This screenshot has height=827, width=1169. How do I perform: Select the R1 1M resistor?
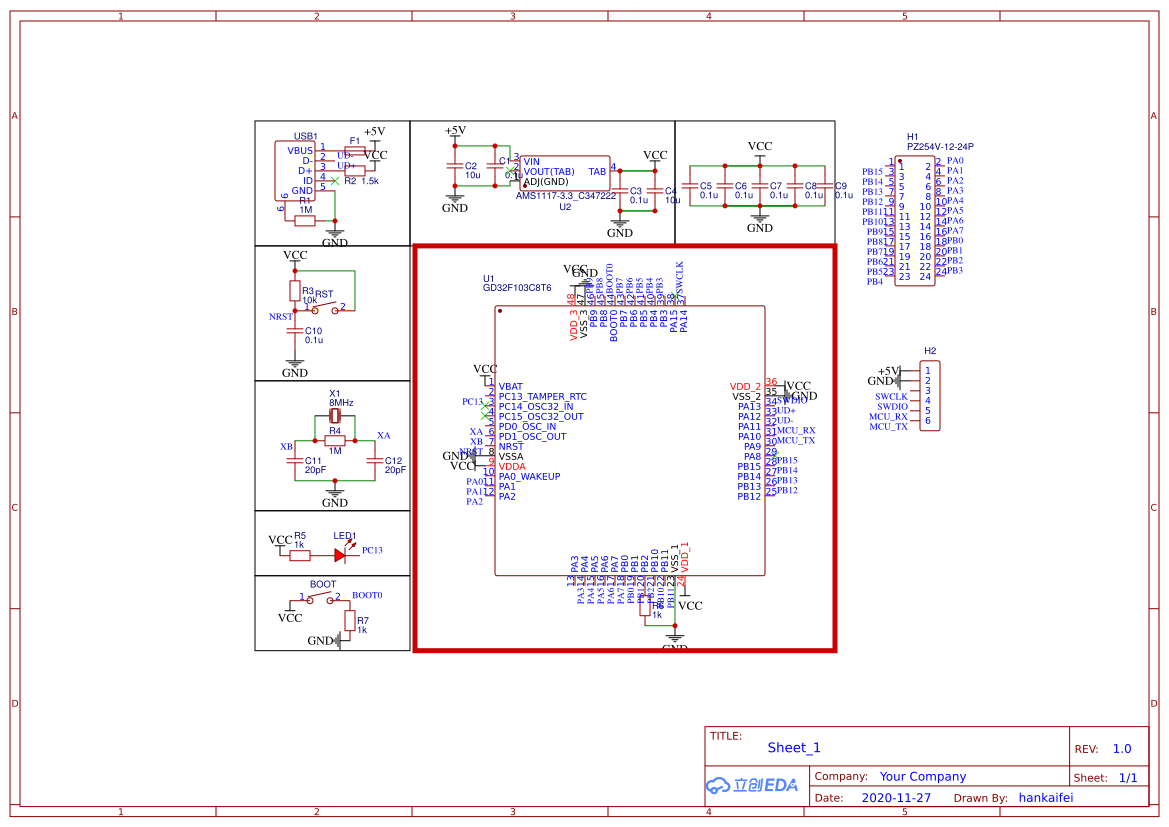305,221
